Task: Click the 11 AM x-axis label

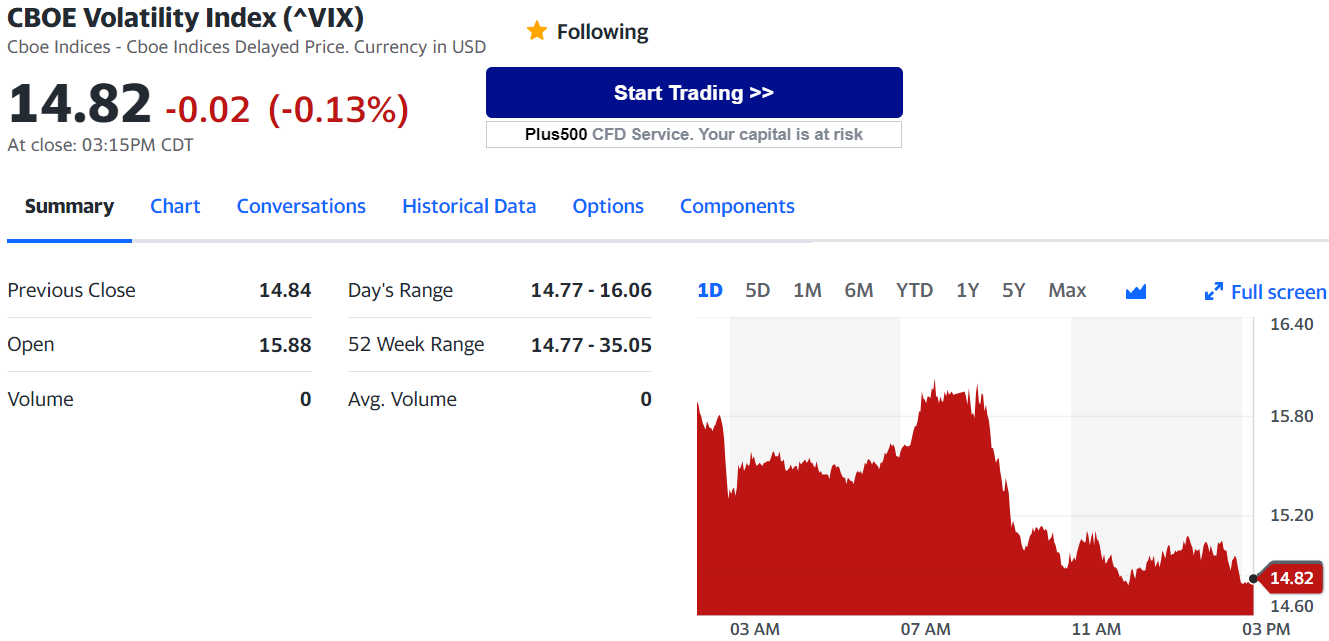Action: [x=1096, y=629]
